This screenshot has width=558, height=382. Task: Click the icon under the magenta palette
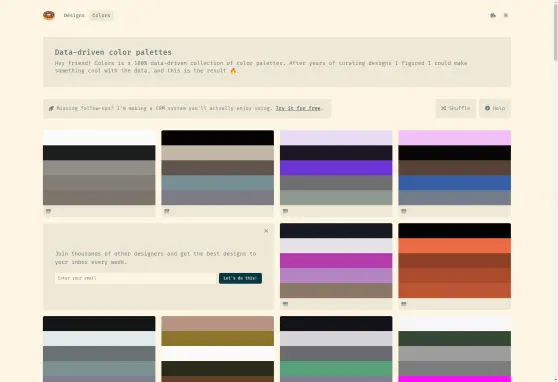(x=285, y=304)
